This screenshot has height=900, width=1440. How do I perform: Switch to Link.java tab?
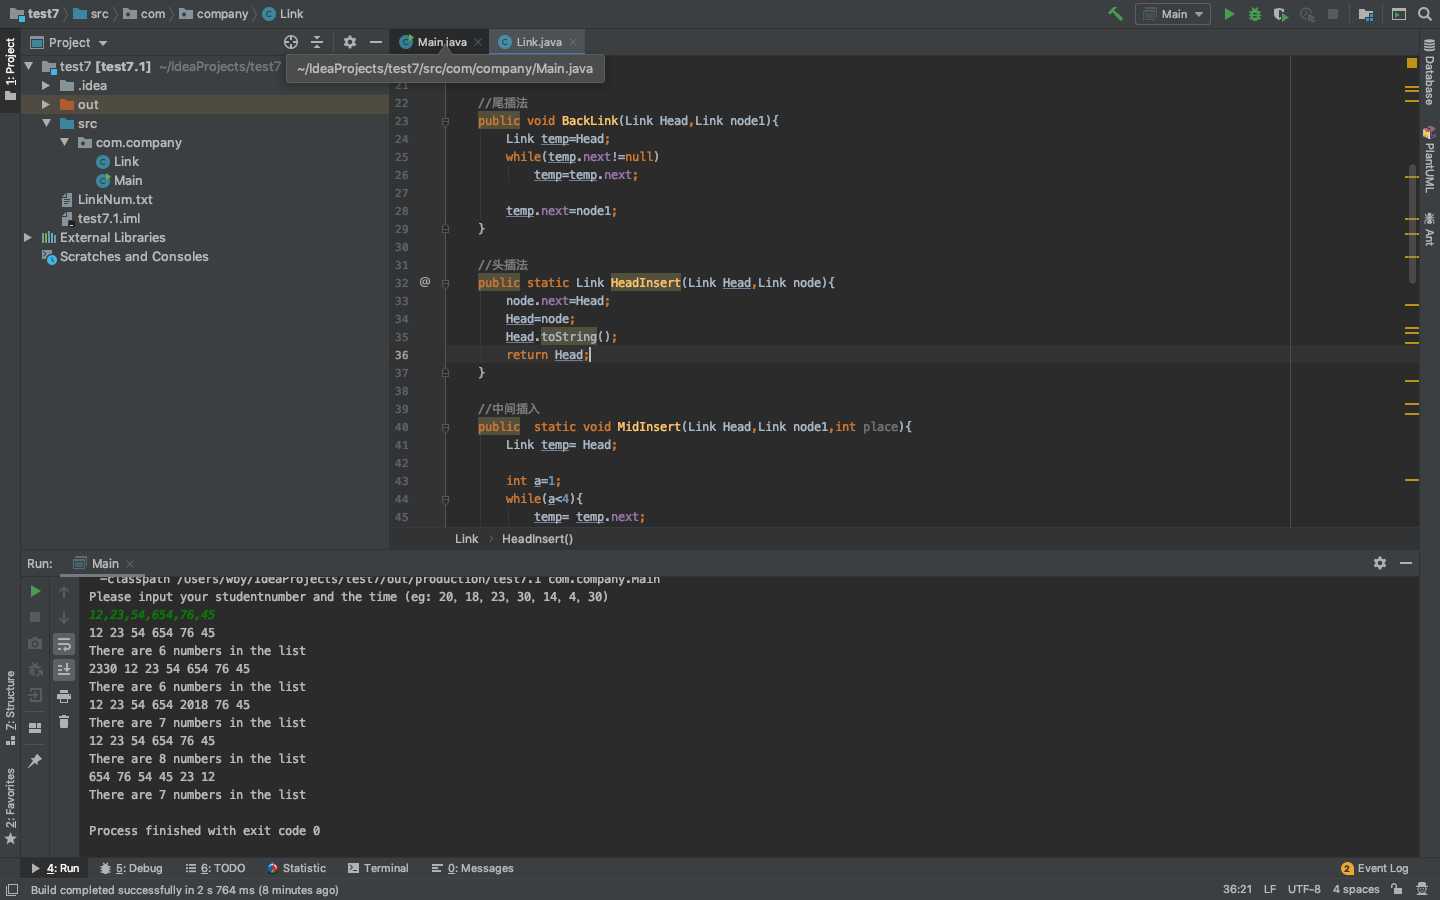pos(538,42)
